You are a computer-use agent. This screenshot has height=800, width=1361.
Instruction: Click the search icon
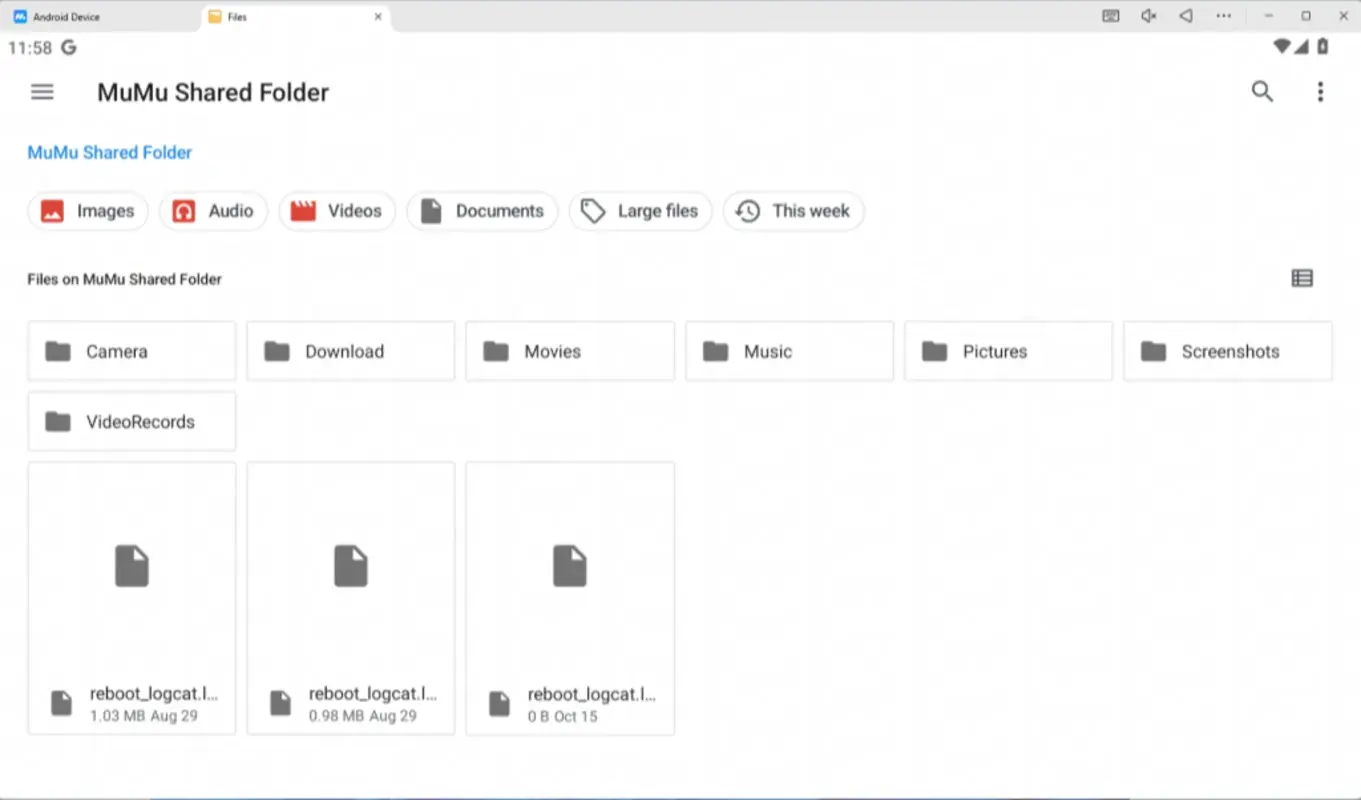[1262, 91]
